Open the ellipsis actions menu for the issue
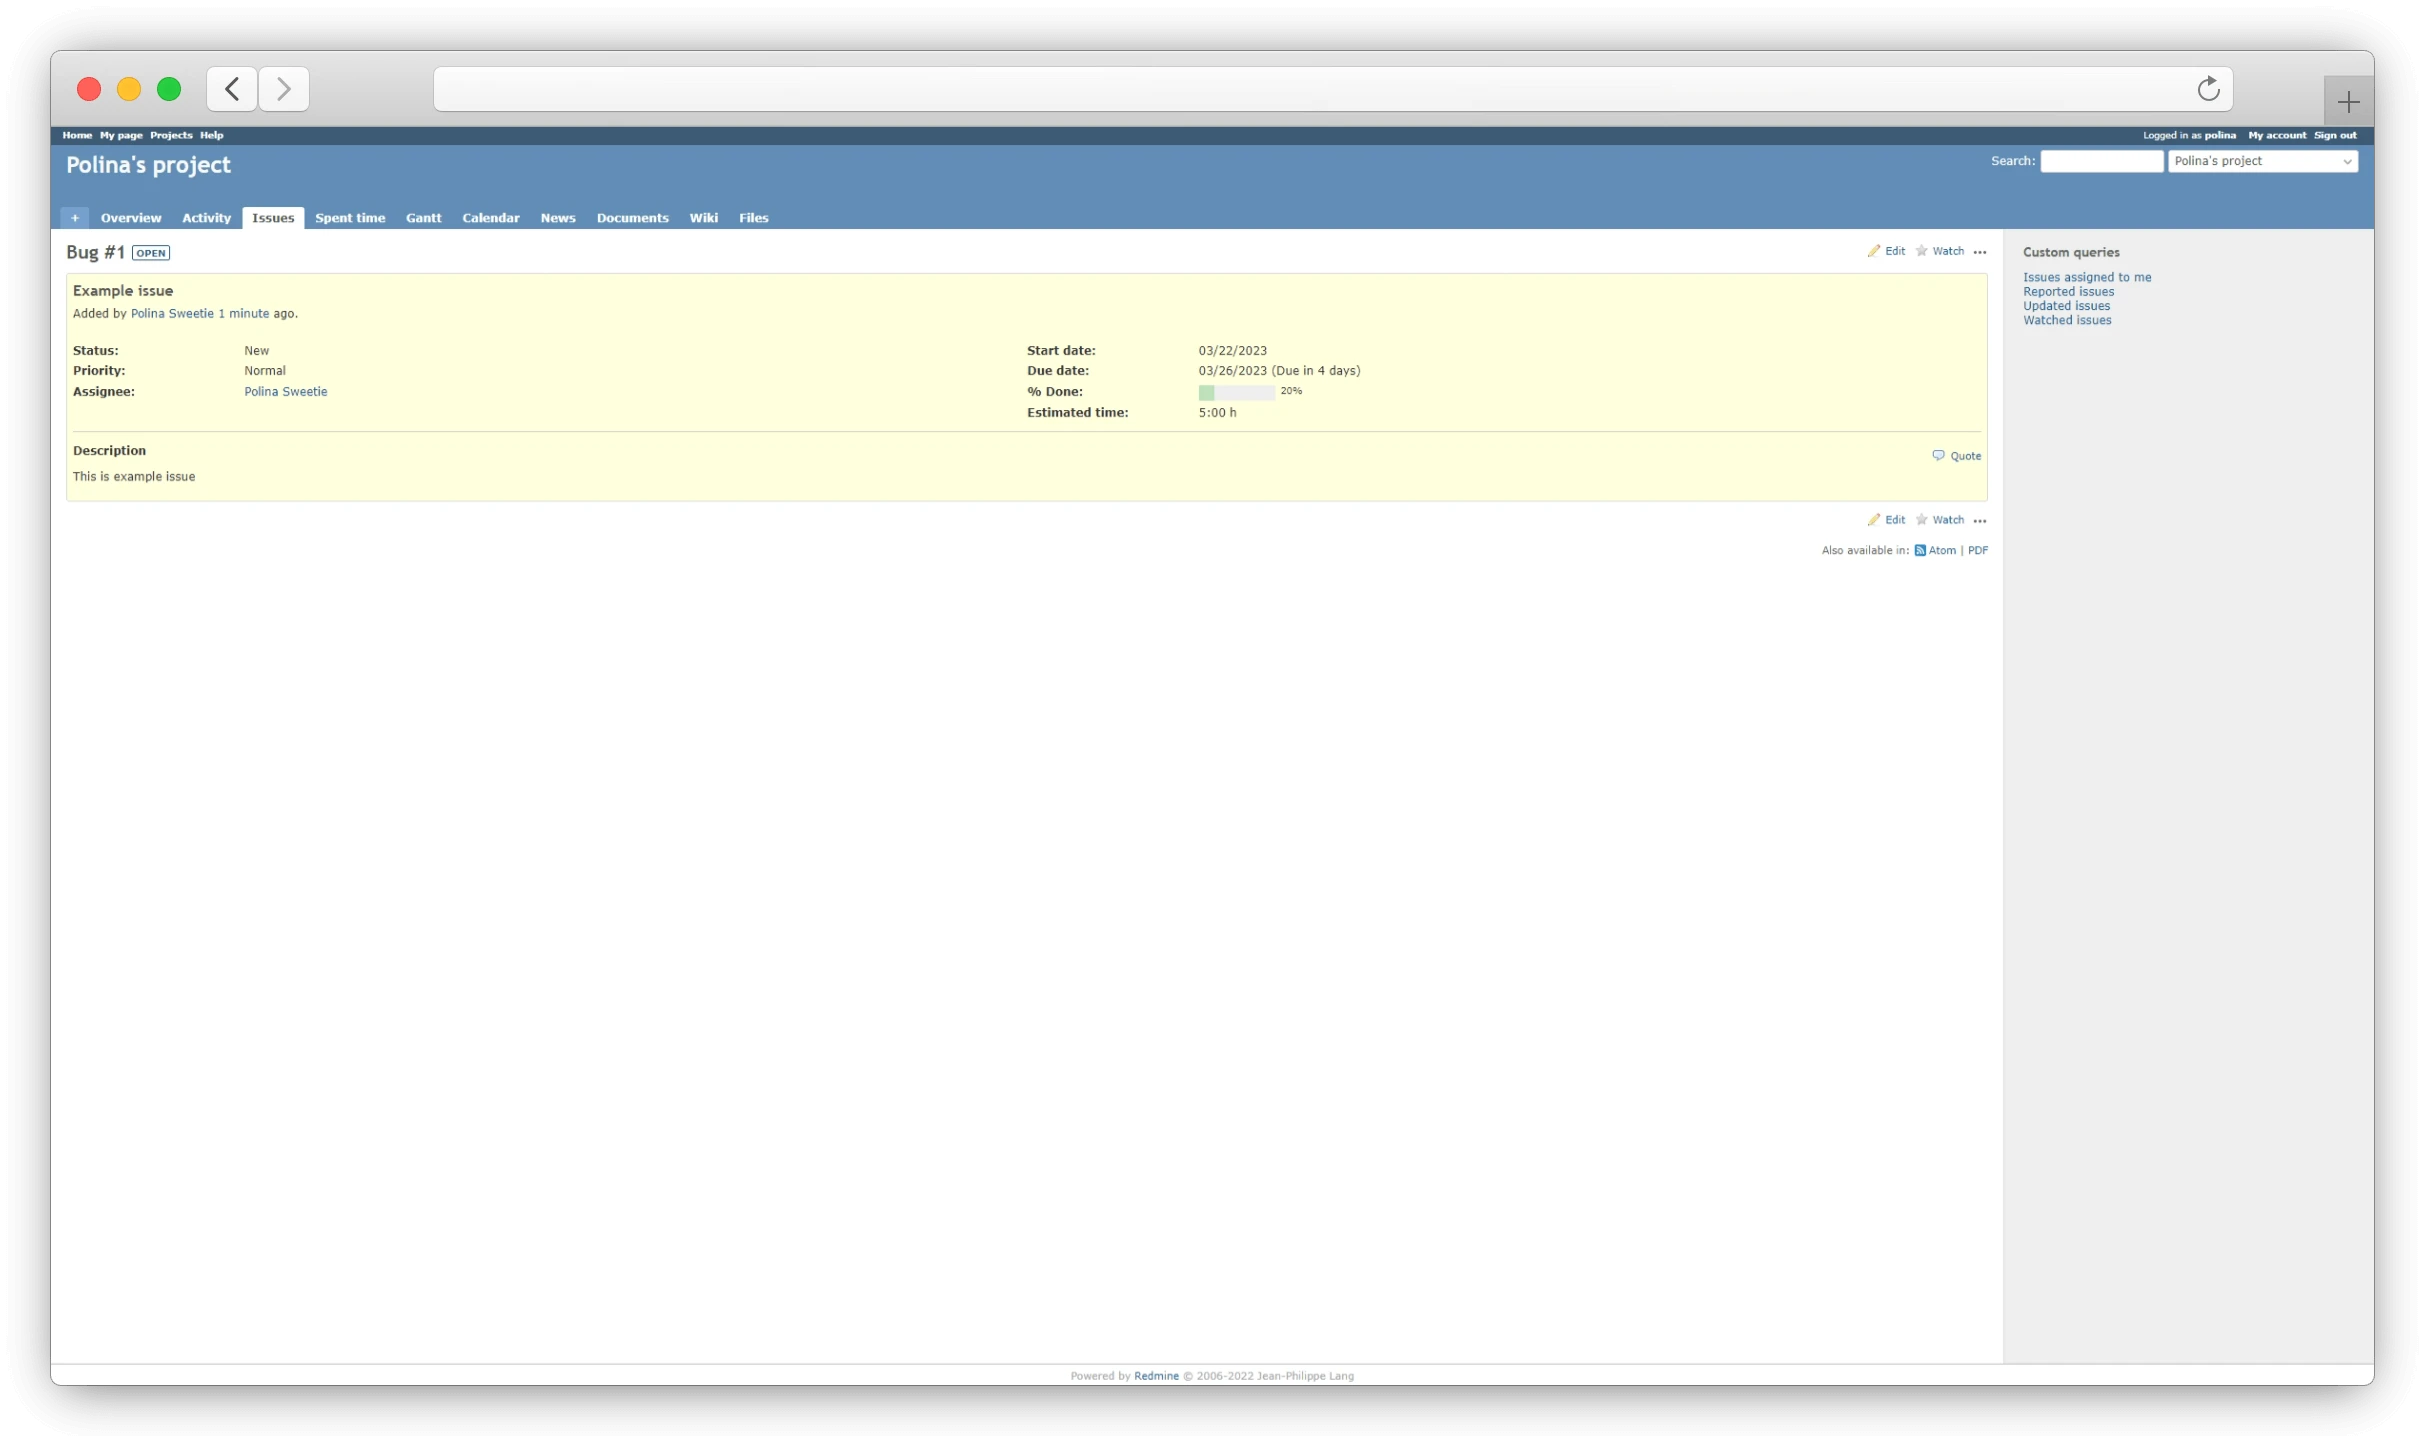Viewport: 2425px width, 1436px height. [1981, 252]
